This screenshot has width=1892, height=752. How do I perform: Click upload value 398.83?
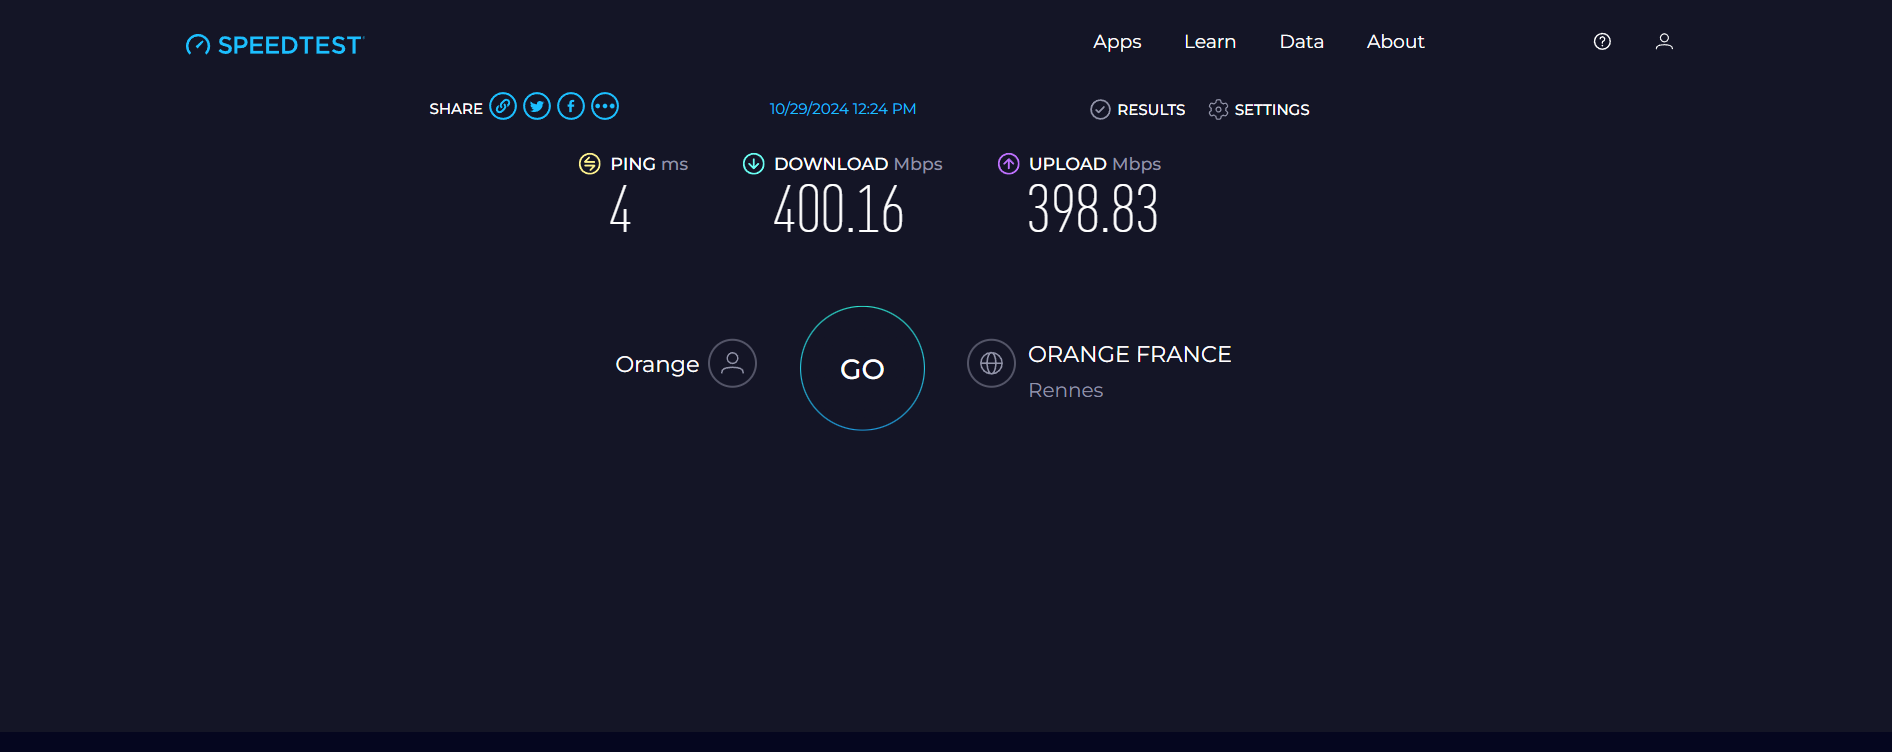1093,210
